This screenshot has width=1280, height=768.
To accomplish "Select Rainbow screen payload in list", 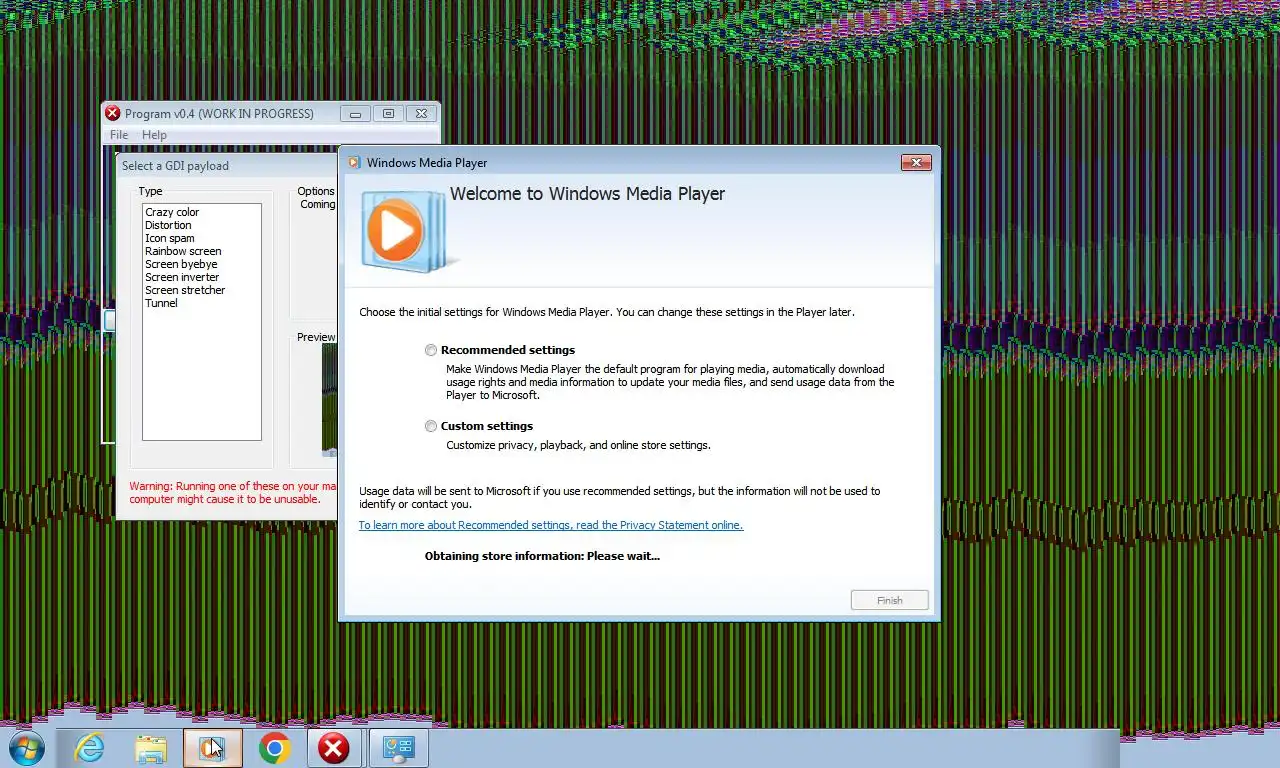I will pyautogui.click(x=183, y=251).
